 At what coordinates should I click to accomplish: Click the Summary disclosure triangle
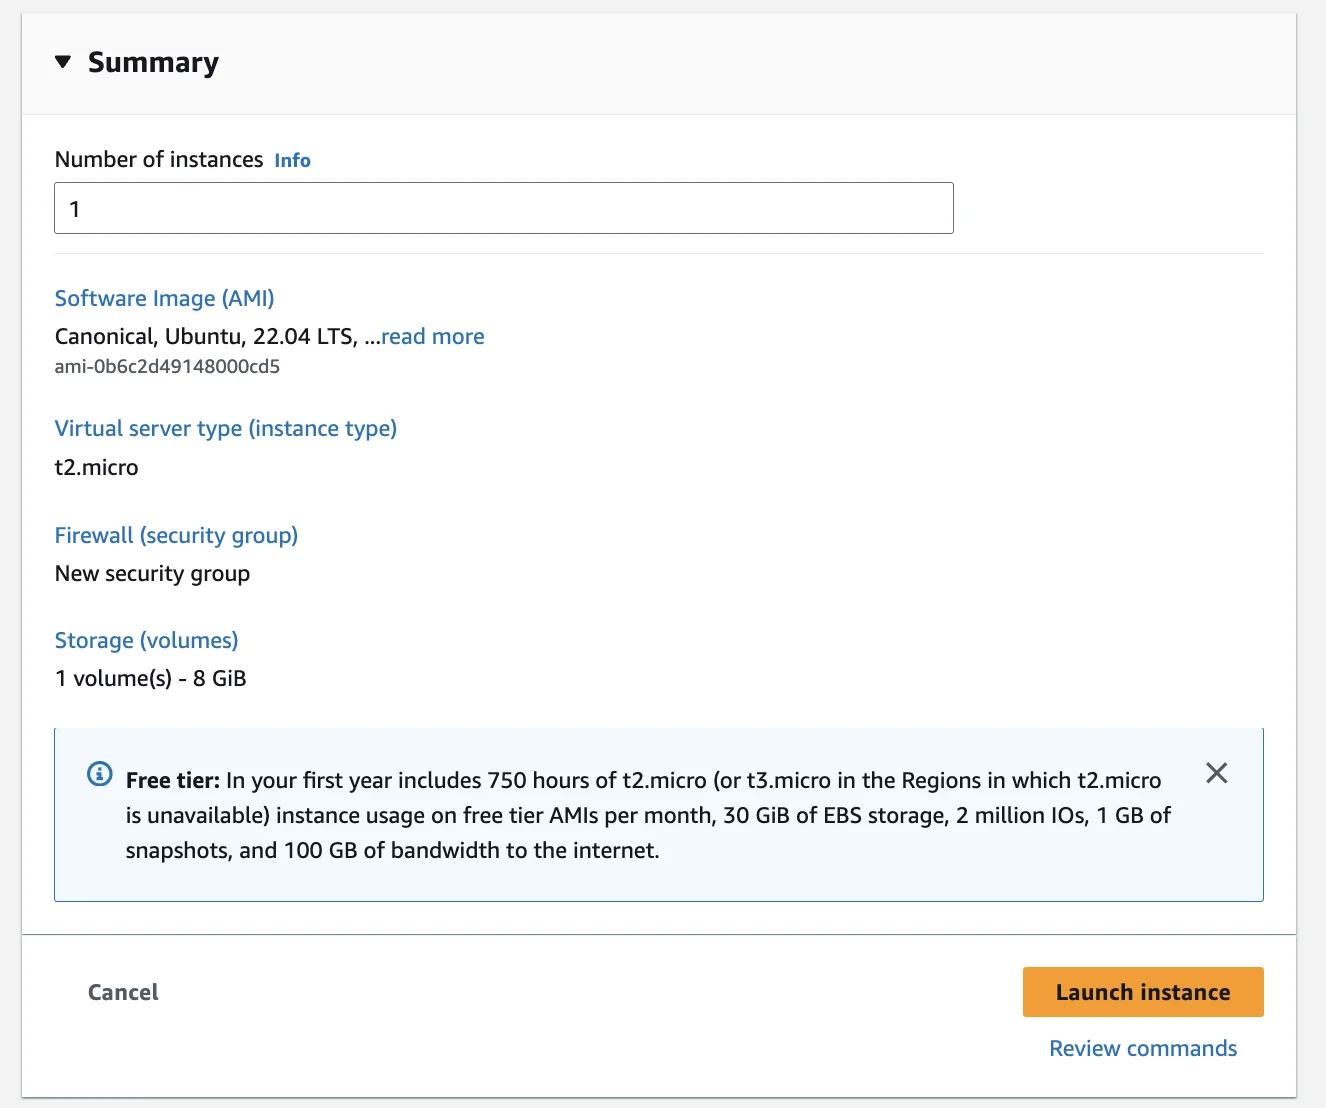point(64,61)
